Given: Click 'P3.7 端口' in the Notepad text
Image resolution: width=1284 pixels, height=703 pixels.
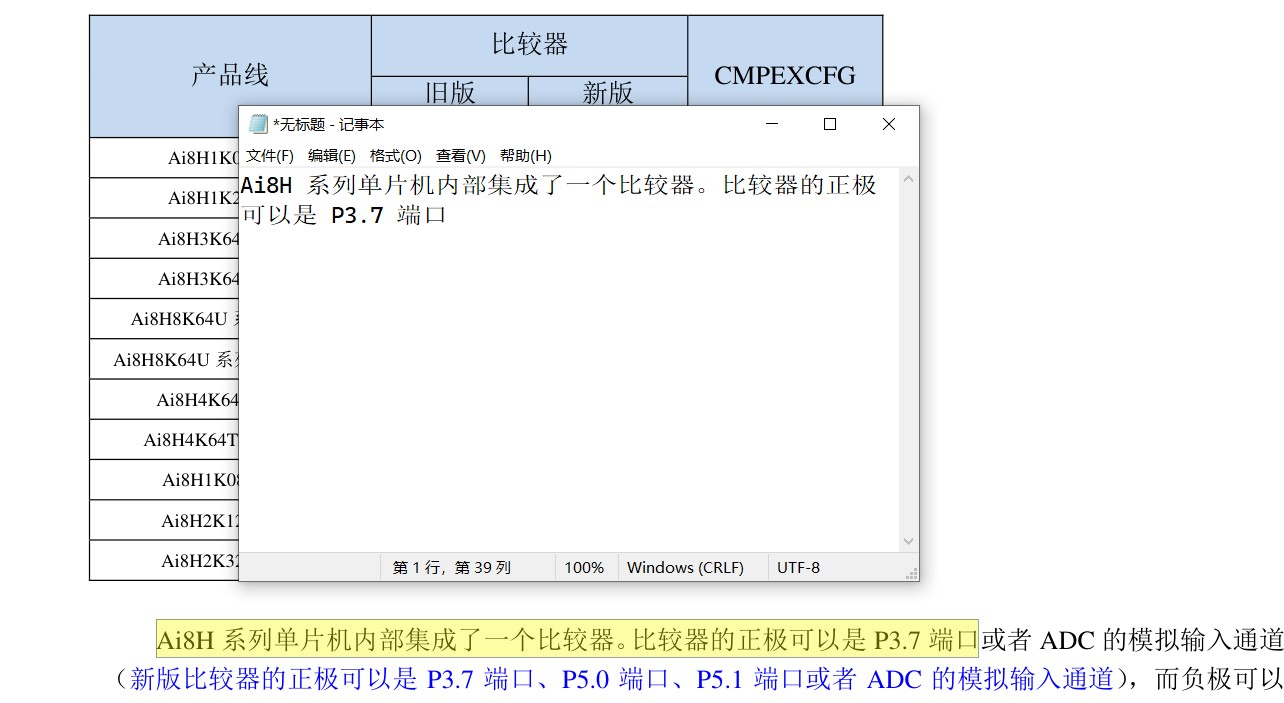Looking at the screenshot, I should point(388,215).
